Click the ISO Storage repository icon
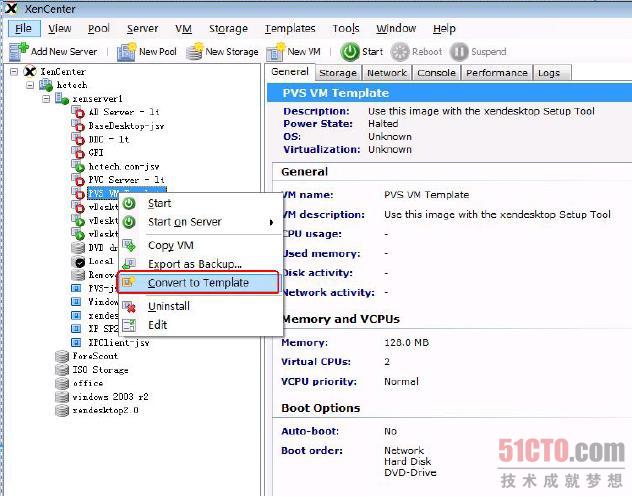 coord(62,370)
